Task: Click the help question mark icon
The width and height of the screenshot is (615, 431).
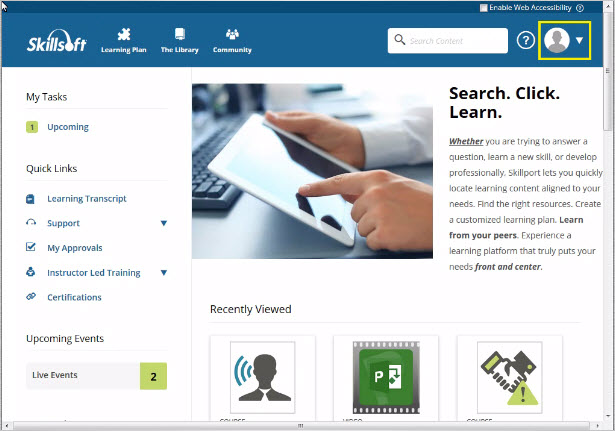Action: 526,40
